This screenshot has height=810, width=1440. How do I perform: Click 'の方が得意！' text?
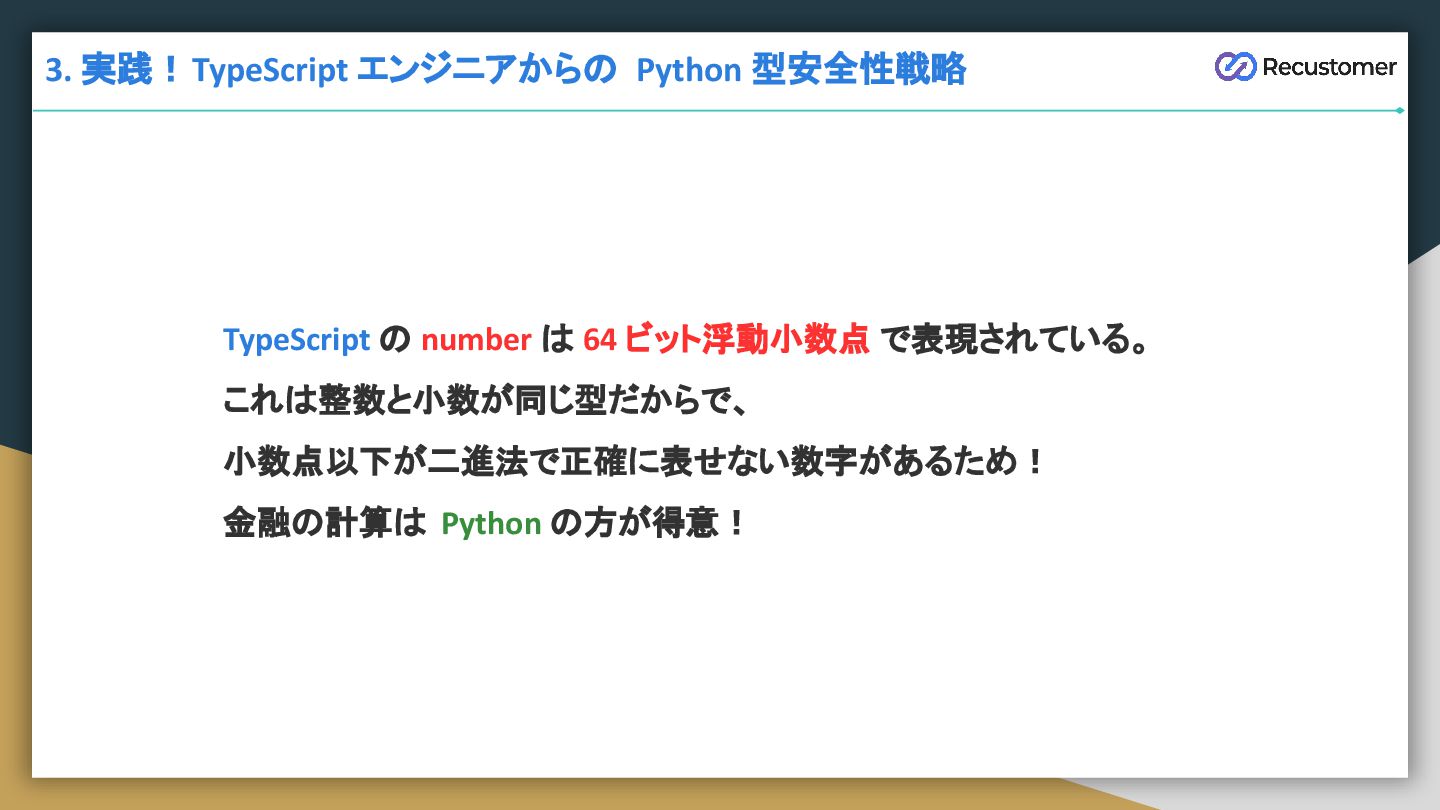pyautogui.click(x=649, y=523)
